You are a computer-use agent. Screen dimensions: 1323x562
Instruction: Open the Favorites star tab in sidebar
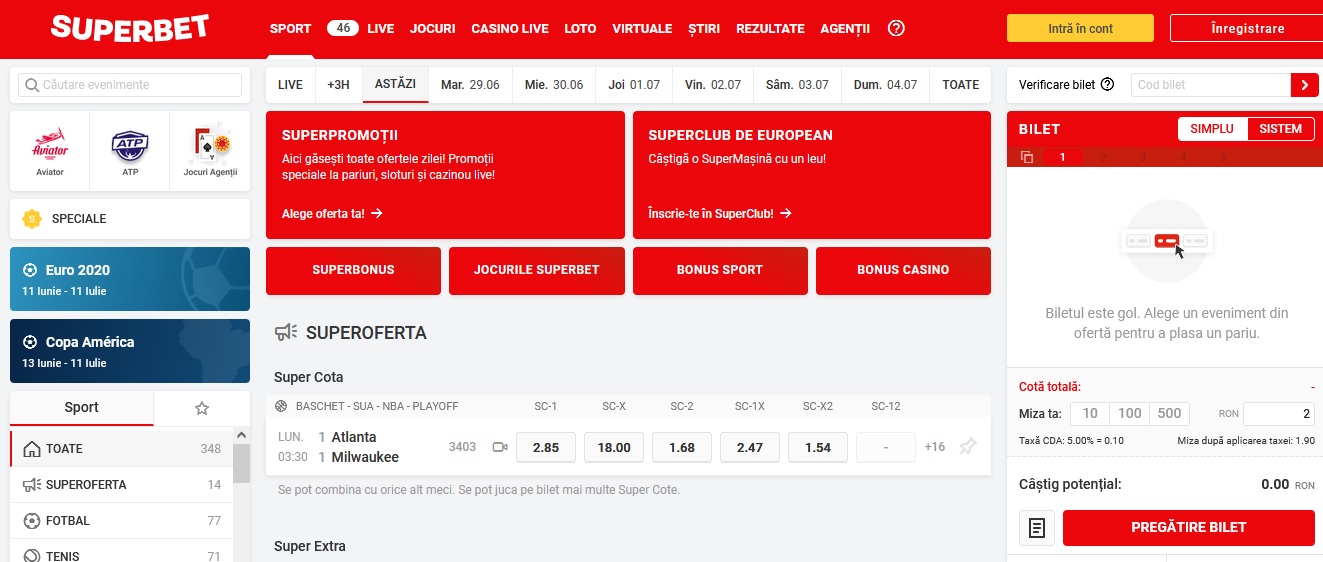coord(202,408)
